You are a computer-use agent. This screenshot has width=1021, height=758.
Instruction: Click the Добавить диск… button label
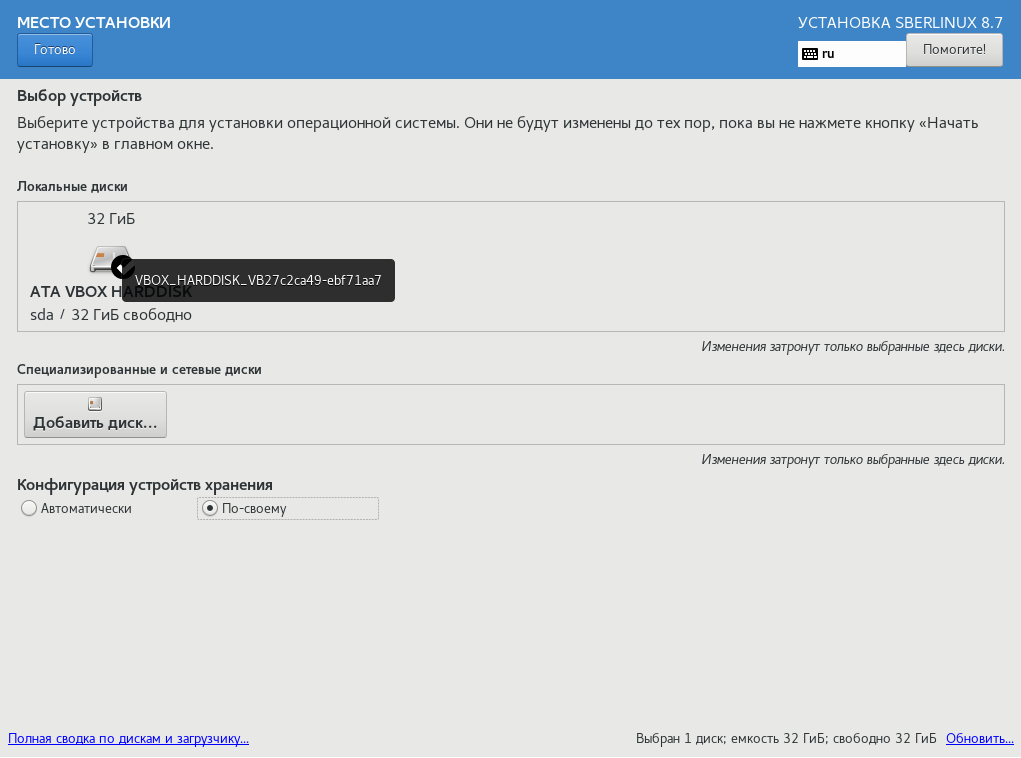coord(95,423)
